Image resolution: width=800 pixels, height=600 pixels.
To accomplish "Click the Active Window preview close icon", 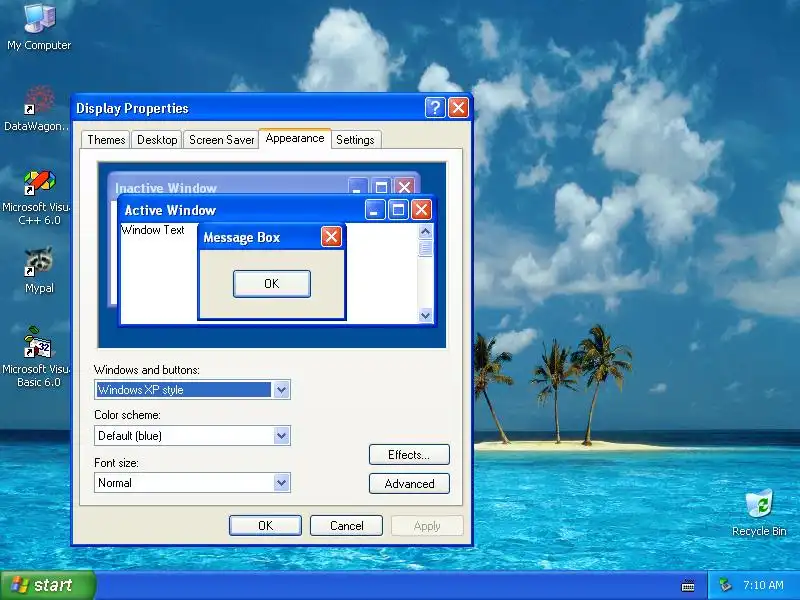I will [421, 210].
